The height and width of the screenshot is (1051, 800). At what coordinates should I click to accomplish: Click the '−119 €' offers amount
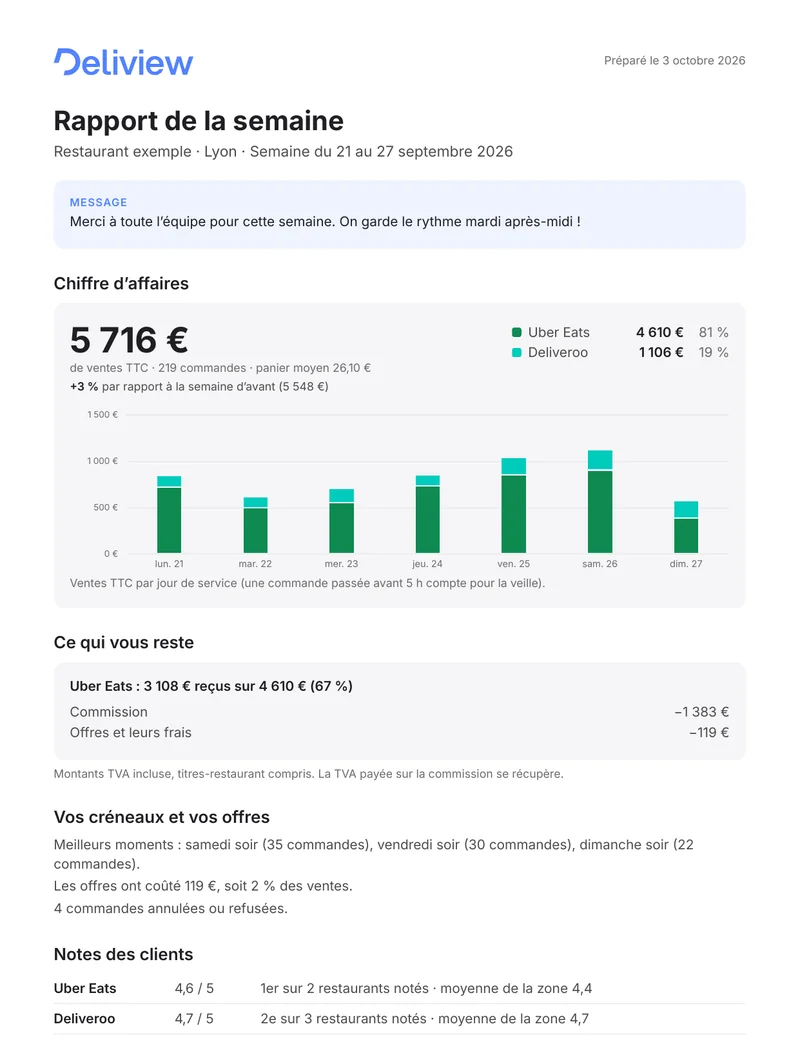point(709,733)
